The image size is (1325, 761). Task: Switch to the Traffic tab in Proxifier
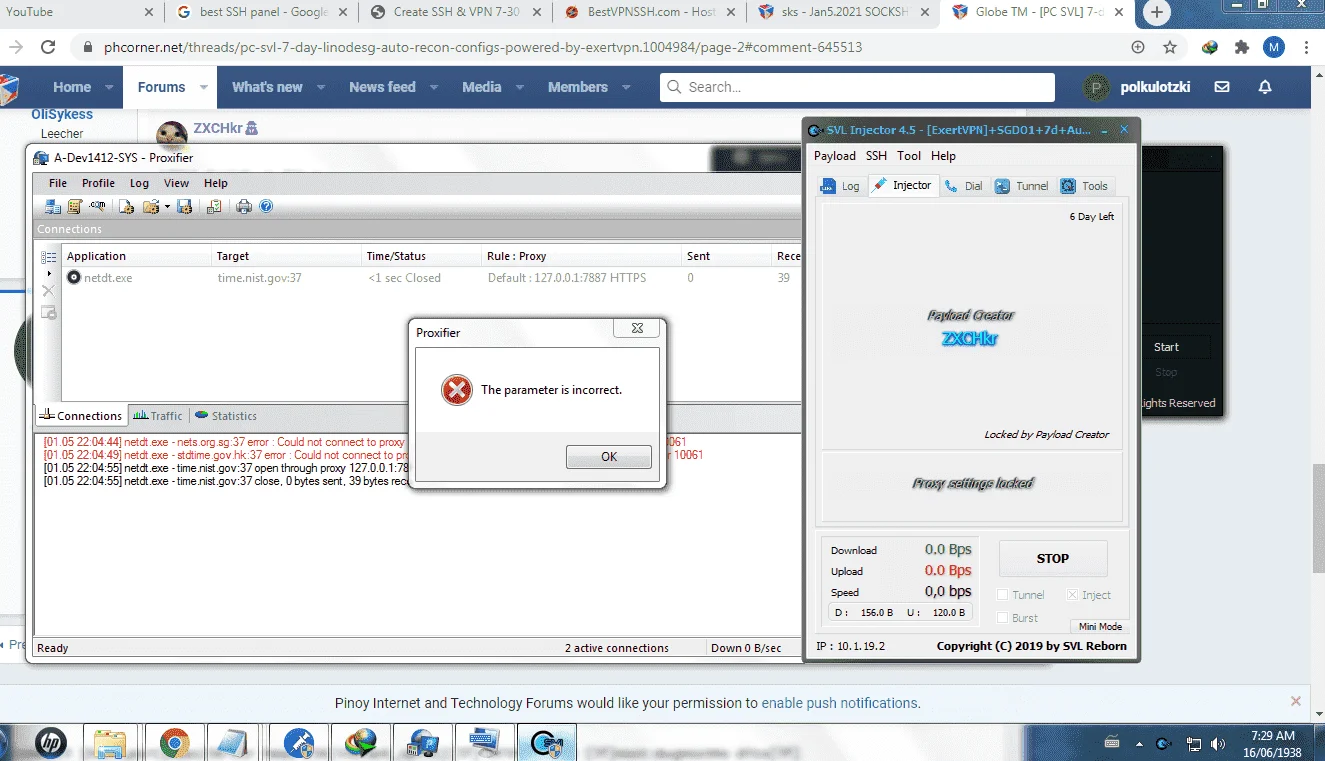[x=158, y=416]
